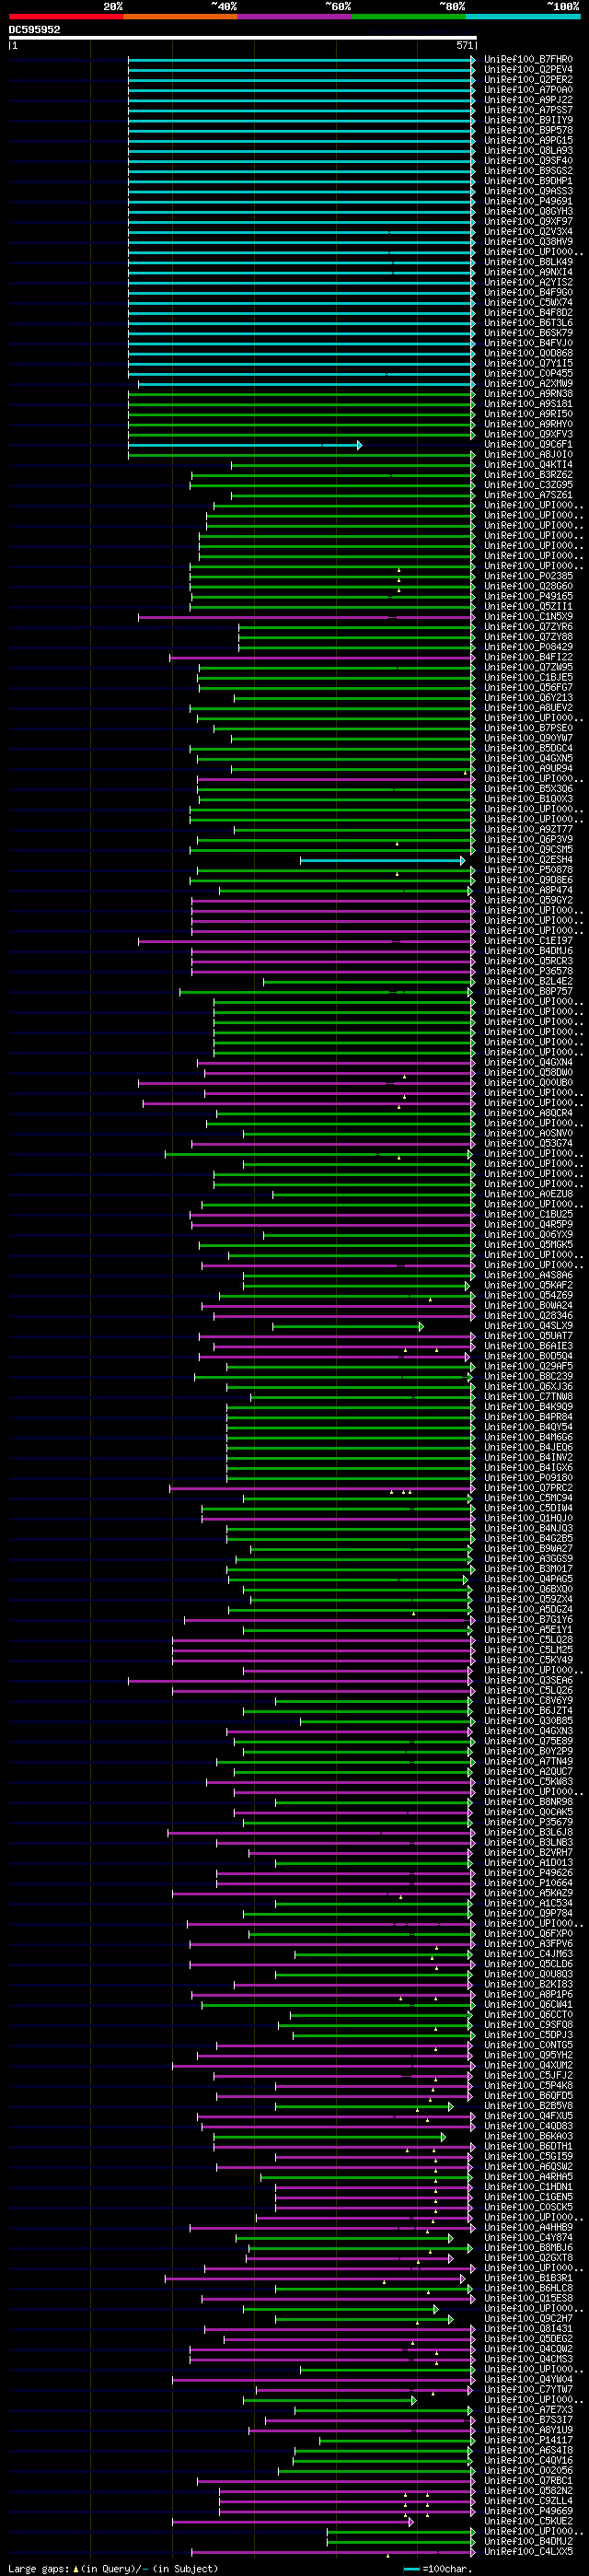This screenshot has height=2576, width=589.
Task: Select the UniRef100_A8J0I0 label
Action: (x=529, y=455)
